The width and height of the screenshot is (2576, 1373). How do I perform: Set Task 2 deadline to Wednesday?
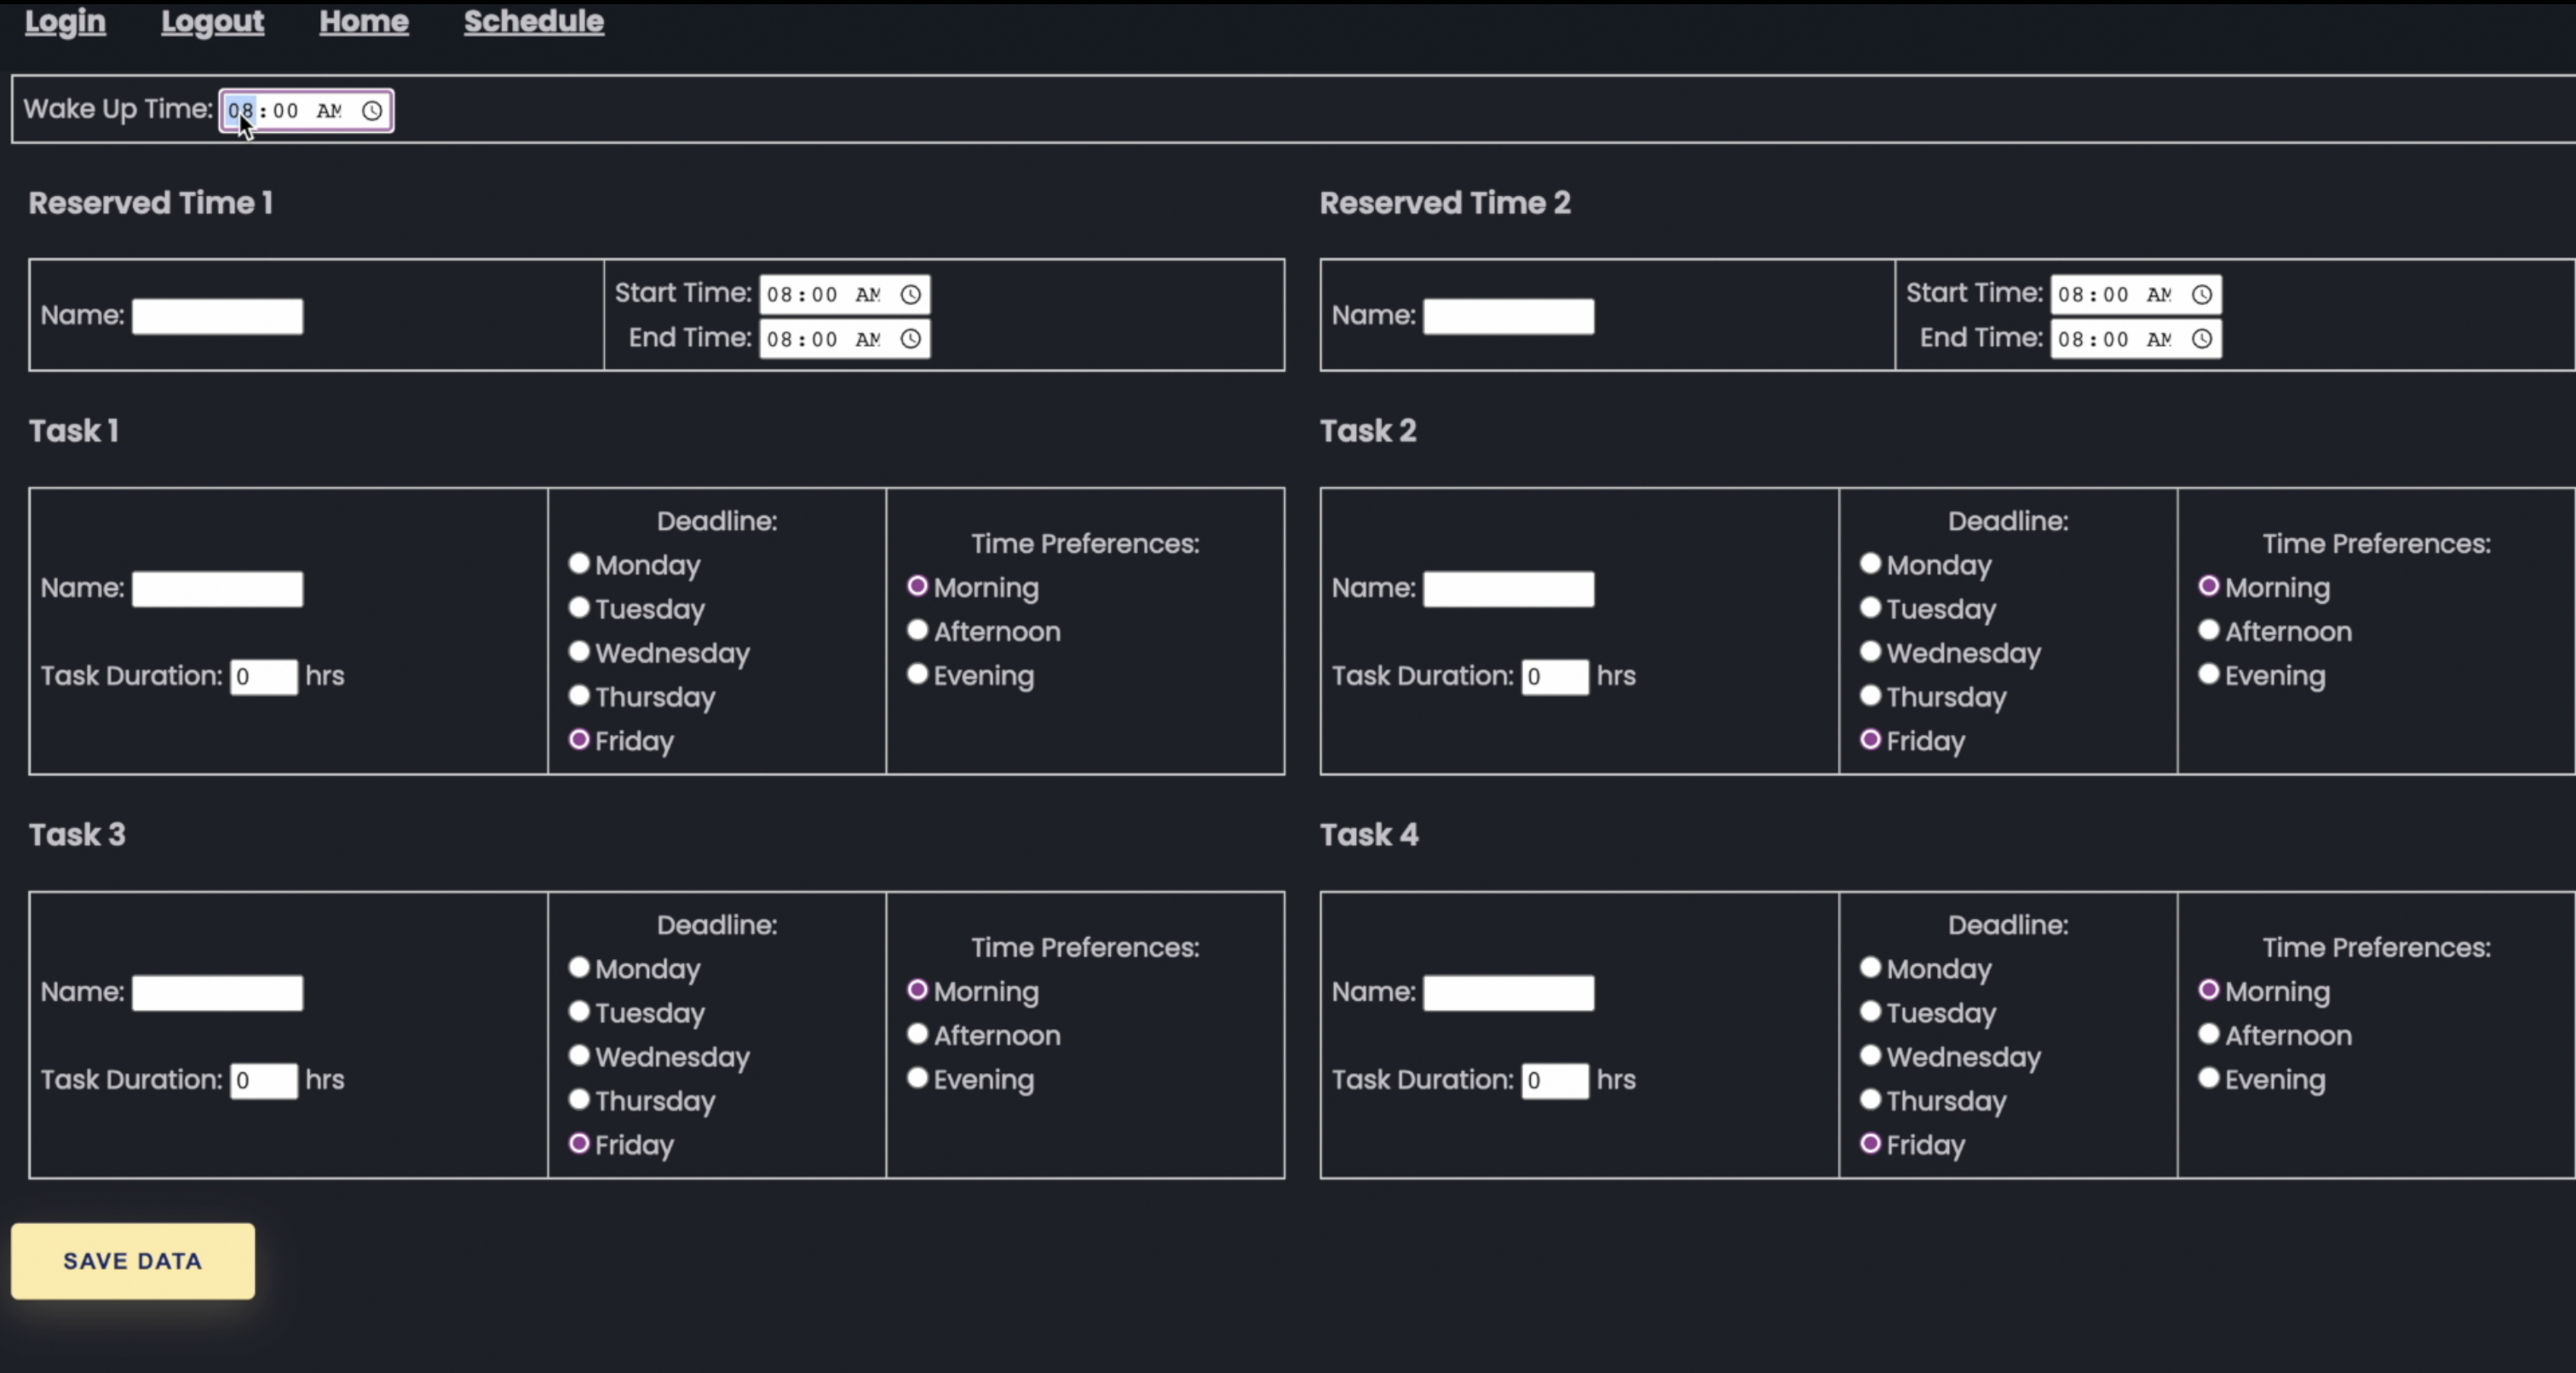pos(1870,652)
